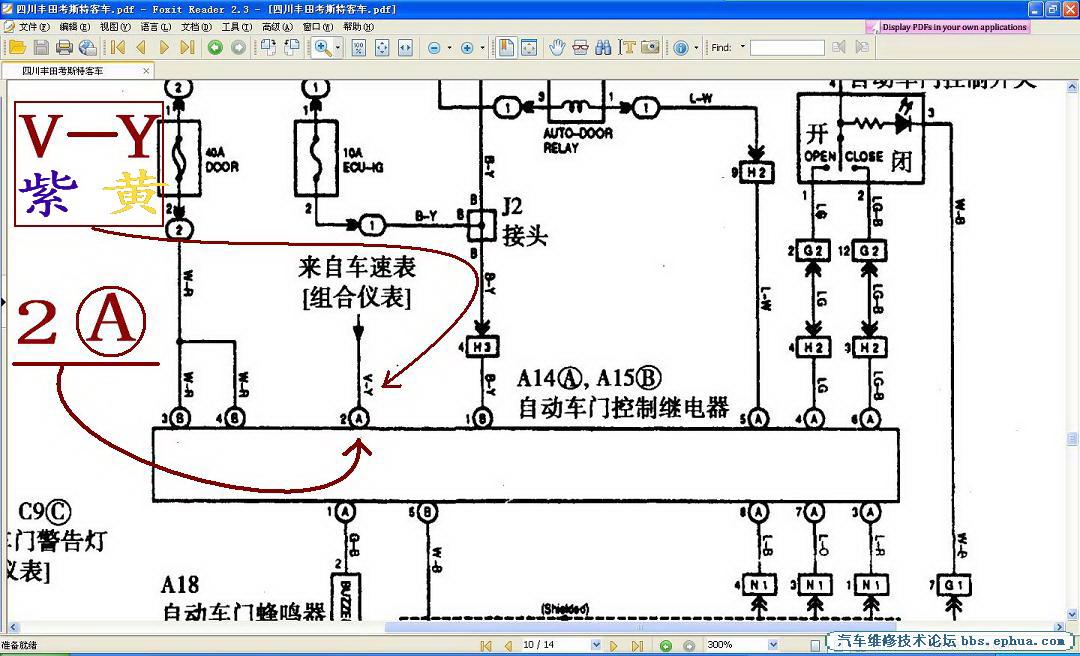This screenshot has height=656, width=1080.
Task: Open the 语言(L) menu
Action: (156, 27)
